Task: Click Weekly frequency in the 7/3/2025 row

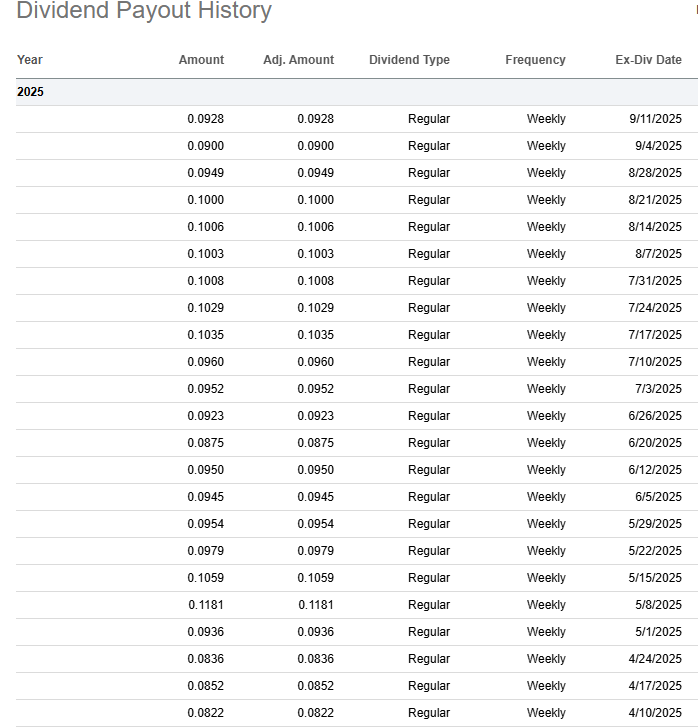Action: click(x=546, y=389)
